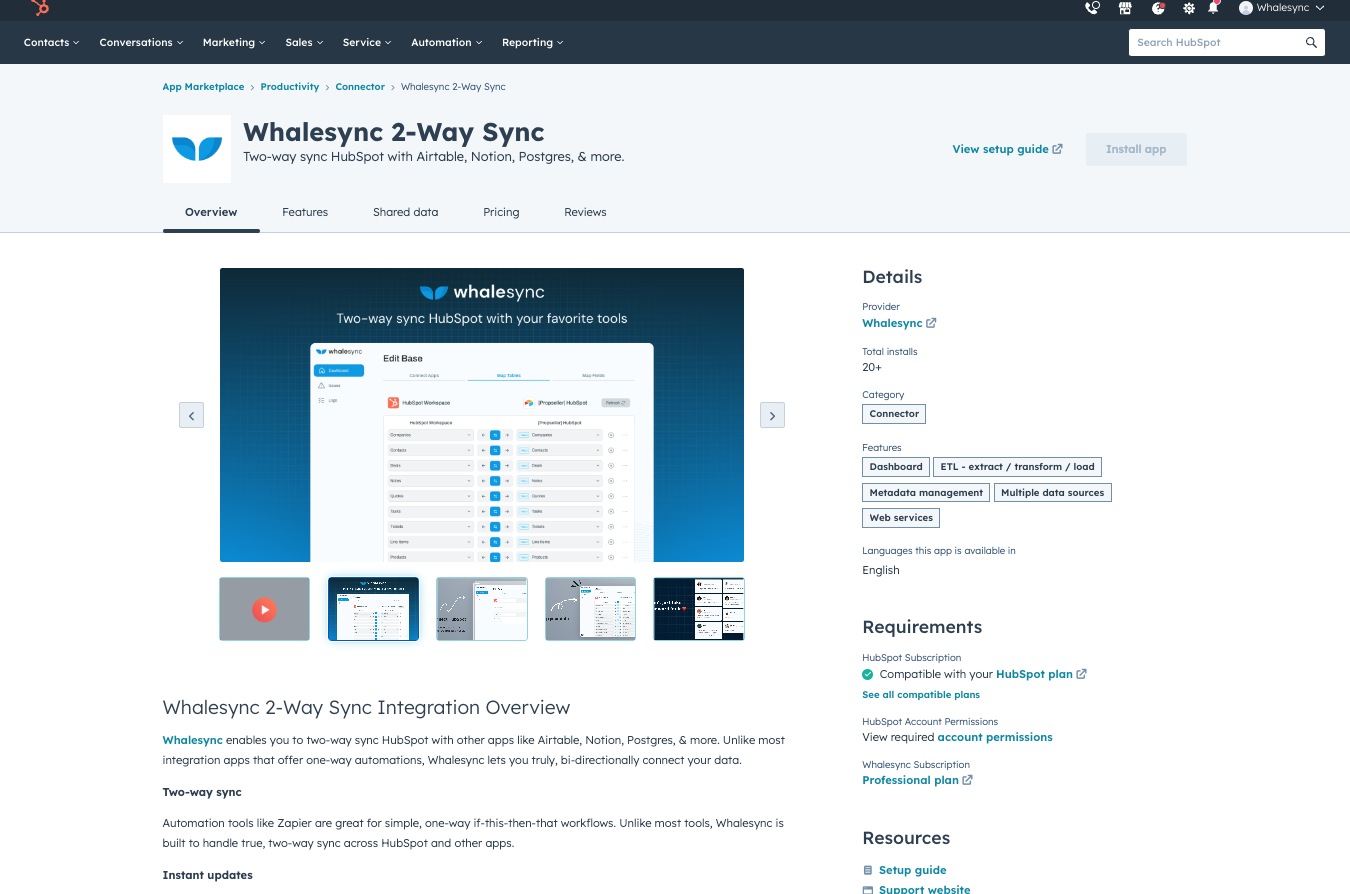This screenshot has width=1350, height=894.
Task: Switch to the Features tab
Action: 305,212
